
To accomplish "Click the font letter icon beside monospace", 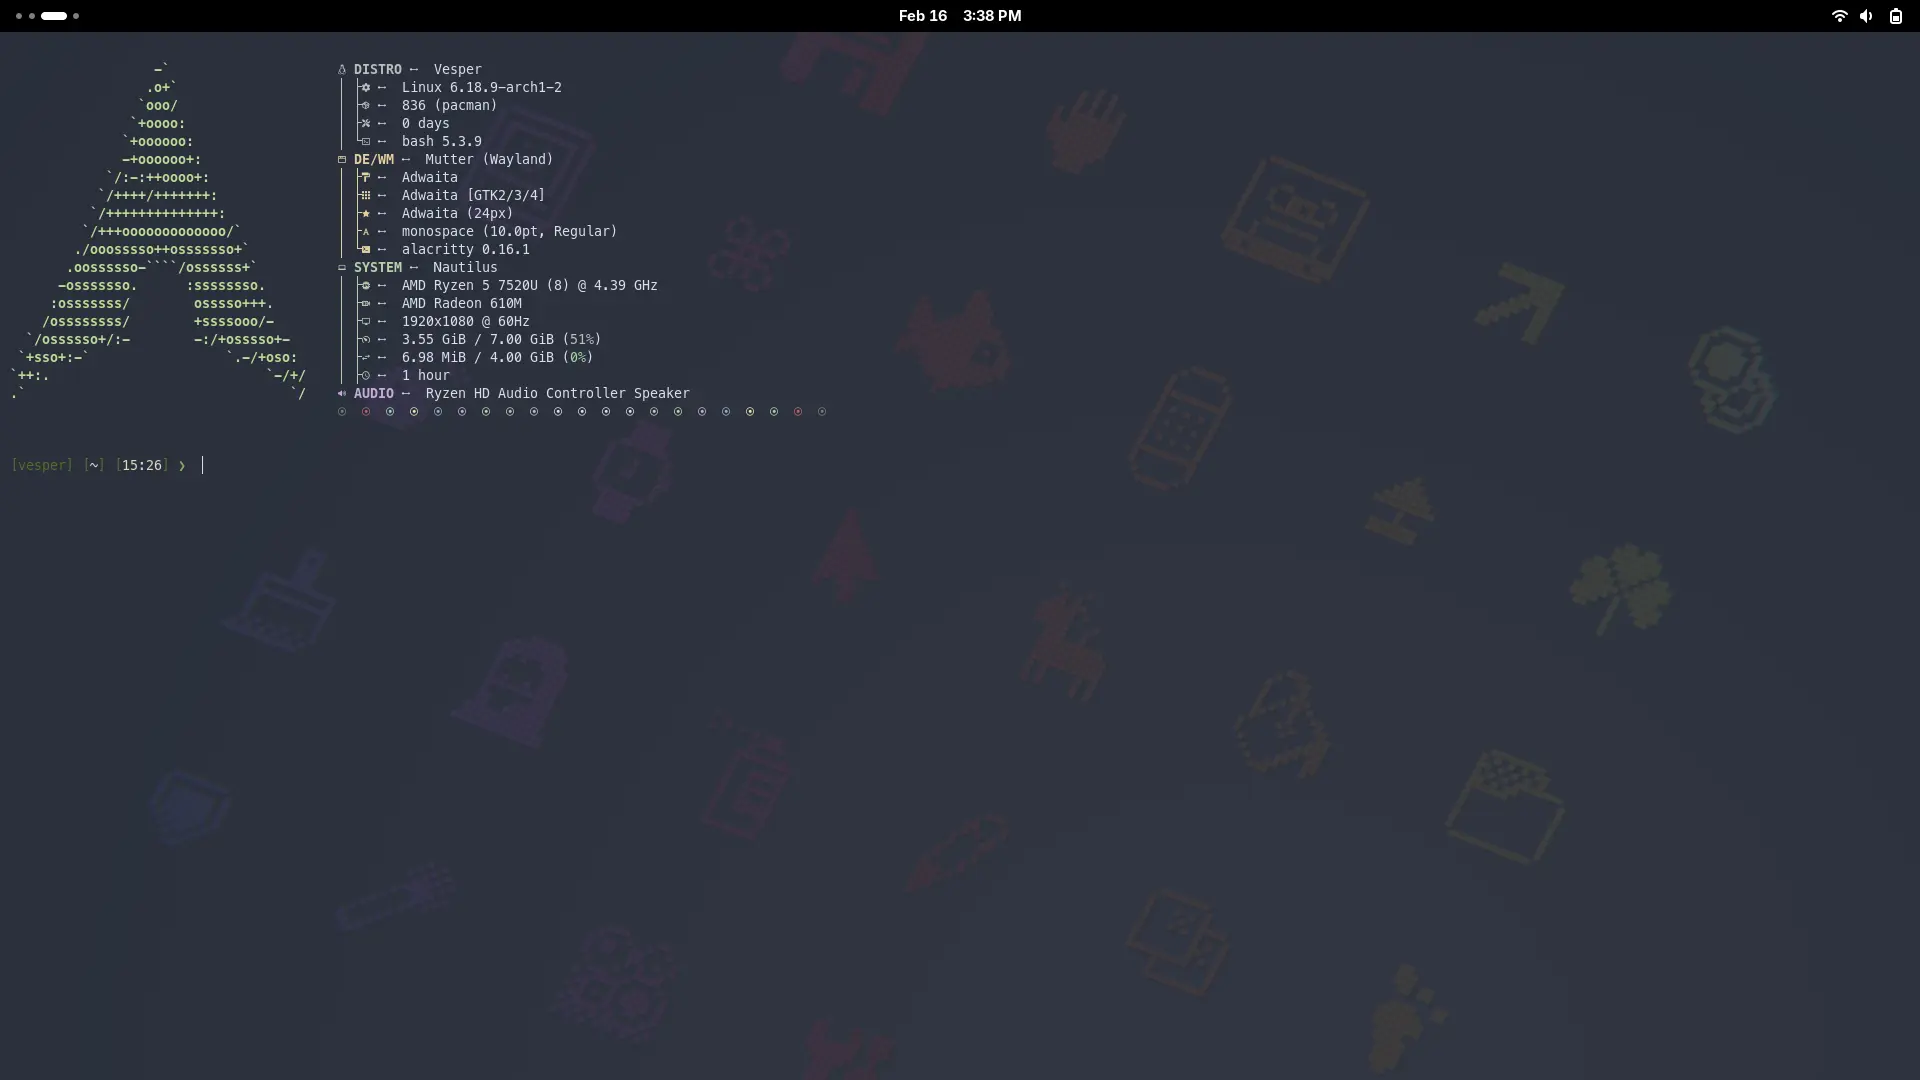I will click(x=365, y=232).
